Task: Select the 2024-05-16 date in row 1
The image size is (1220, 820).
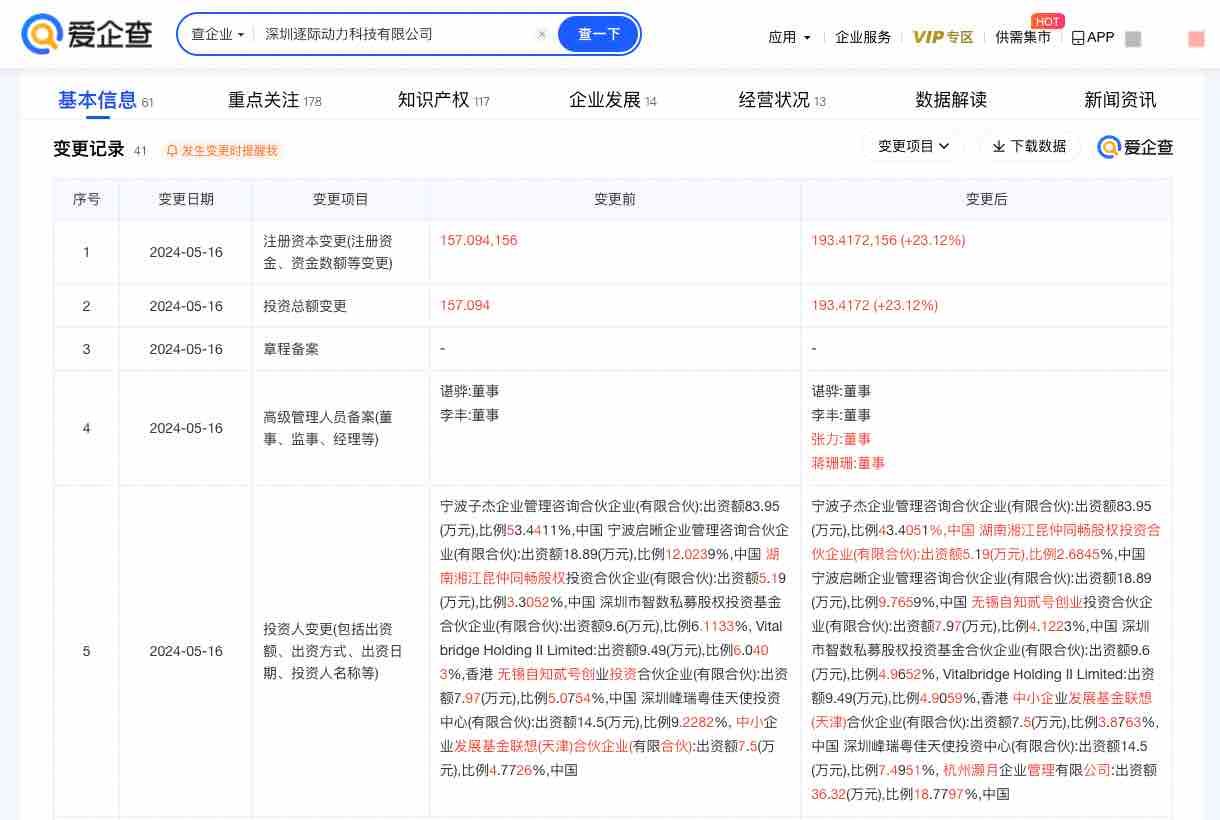Action: coord(186,252)
